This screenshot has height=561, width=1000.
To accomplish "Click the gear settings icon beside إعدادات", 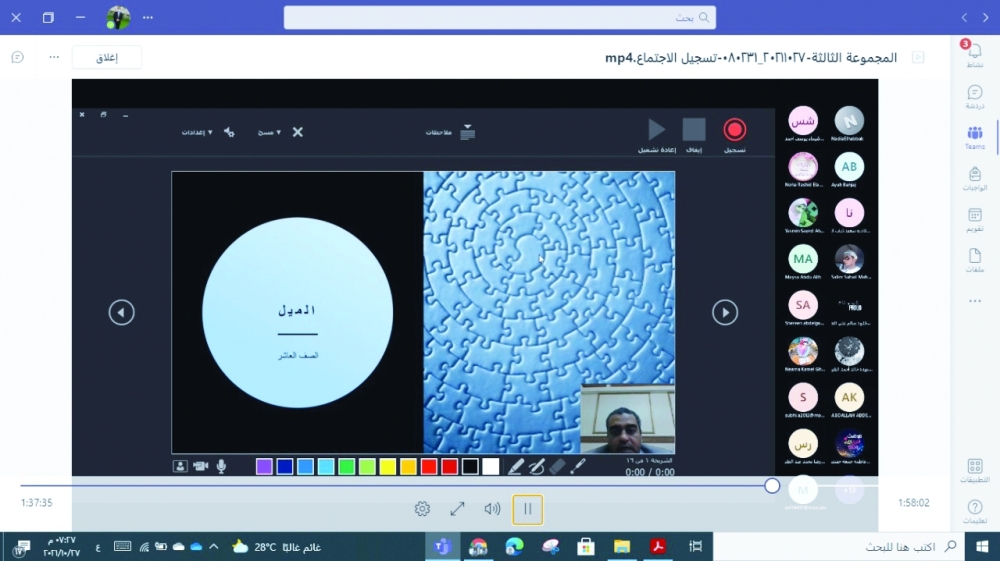I will 229,132.
